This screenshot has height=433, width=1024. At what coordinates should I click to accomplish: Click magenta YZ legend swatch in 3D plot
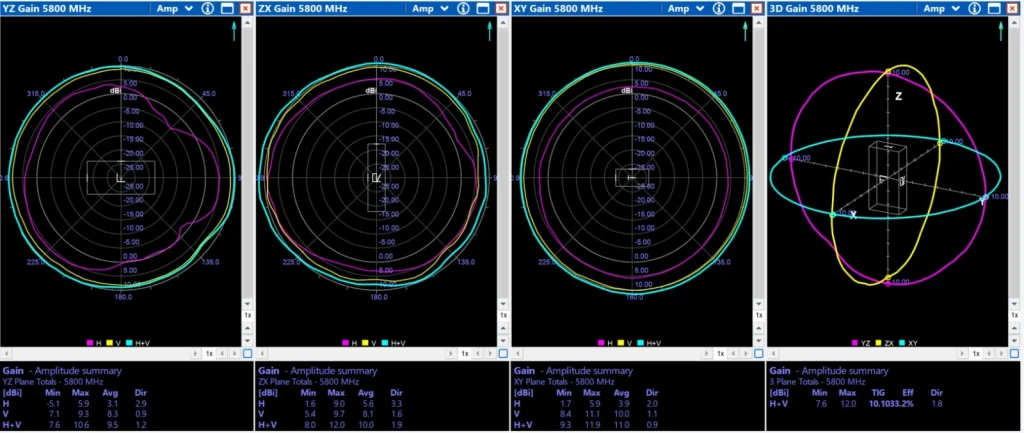(x=854, y=343)
